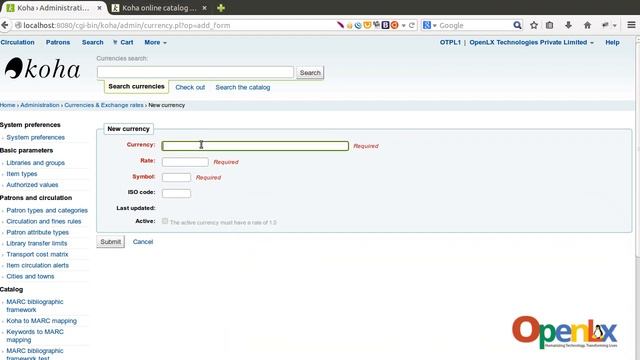Focus the Symbol input field

pos(176,178)
